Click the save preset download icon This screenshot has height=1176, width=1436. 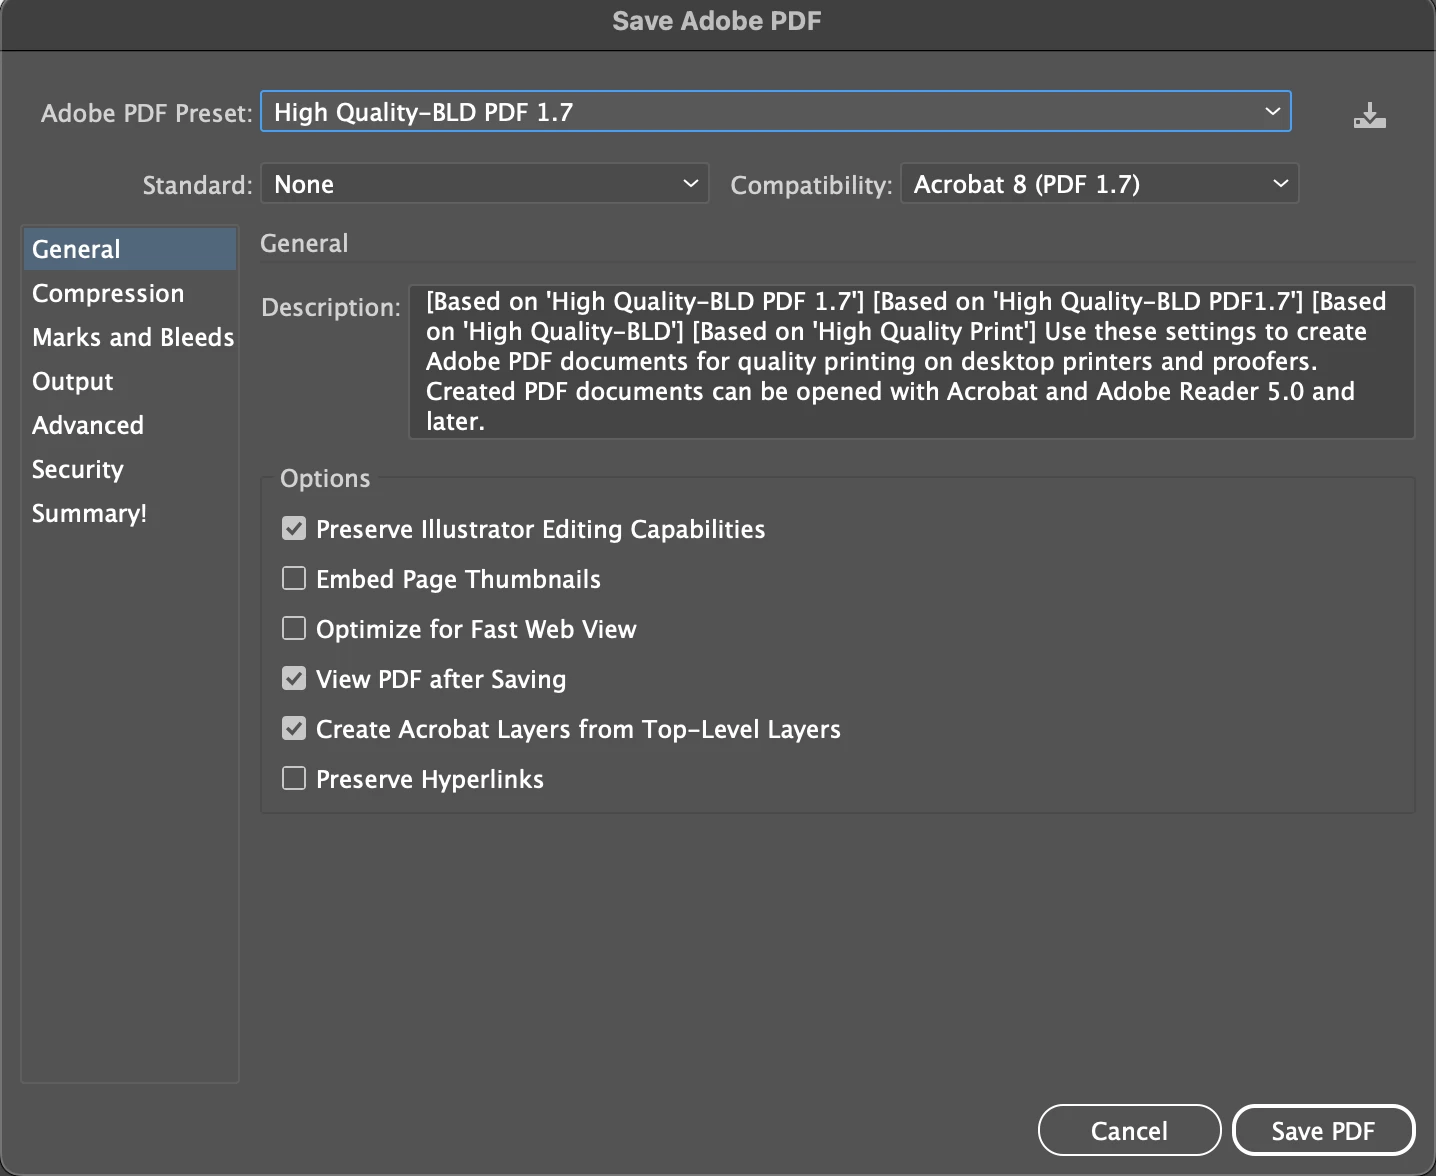[1369, 115]
